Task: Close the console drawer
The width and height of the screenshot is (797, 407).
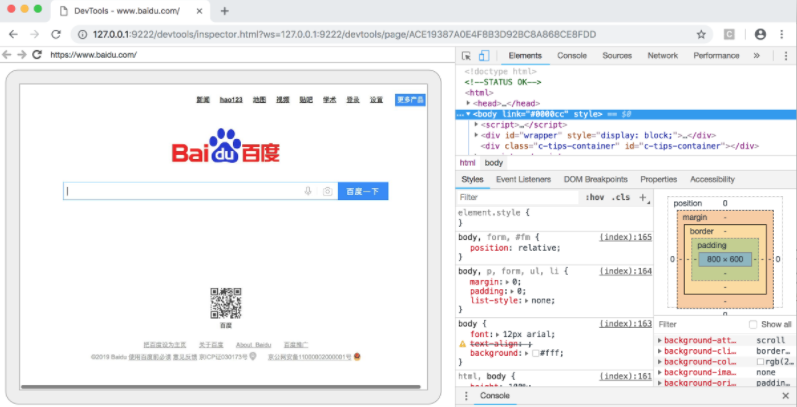Action: 786,396
